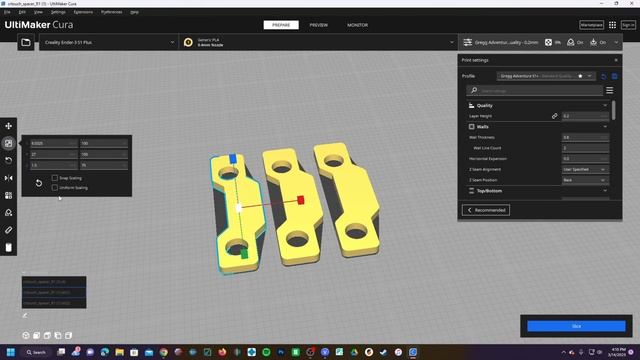Click the Windows Start button
640x360 pixels.
[x=11, y=352]
